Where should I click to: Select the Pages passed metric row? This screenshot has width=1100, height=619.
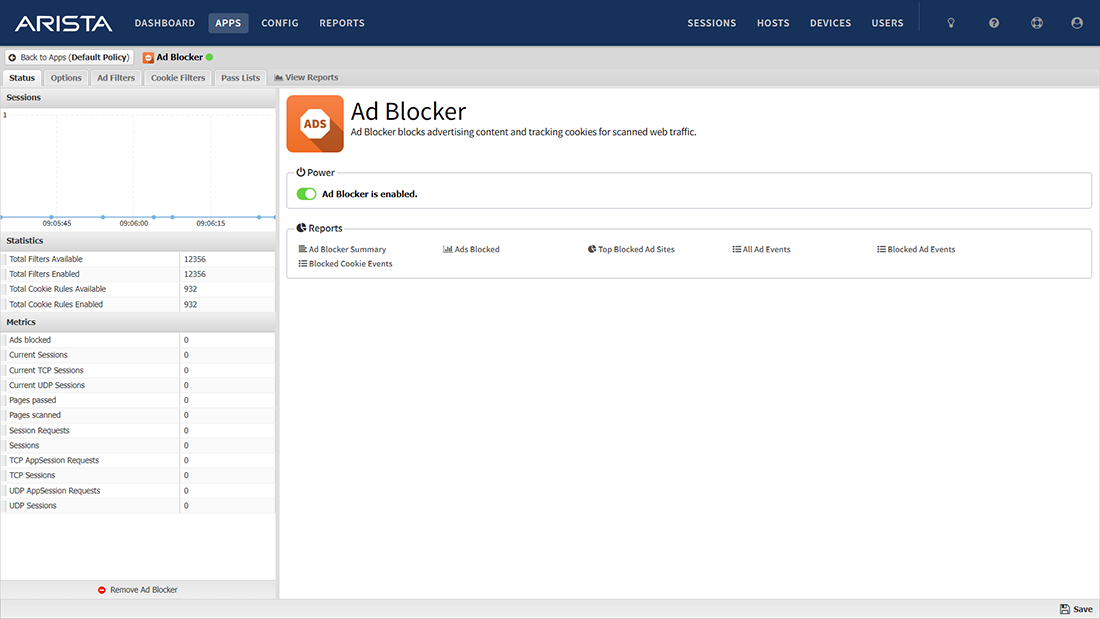[138, 400]
